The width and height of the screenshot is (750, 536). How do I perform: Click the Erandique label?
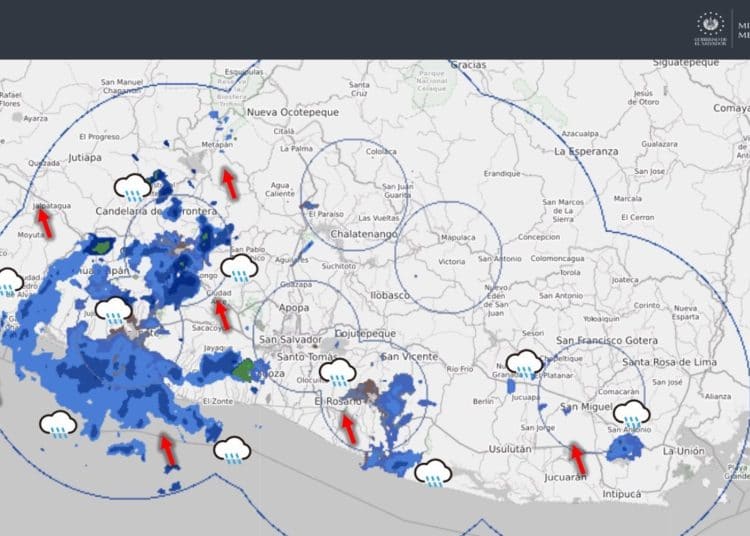[502, 173]
